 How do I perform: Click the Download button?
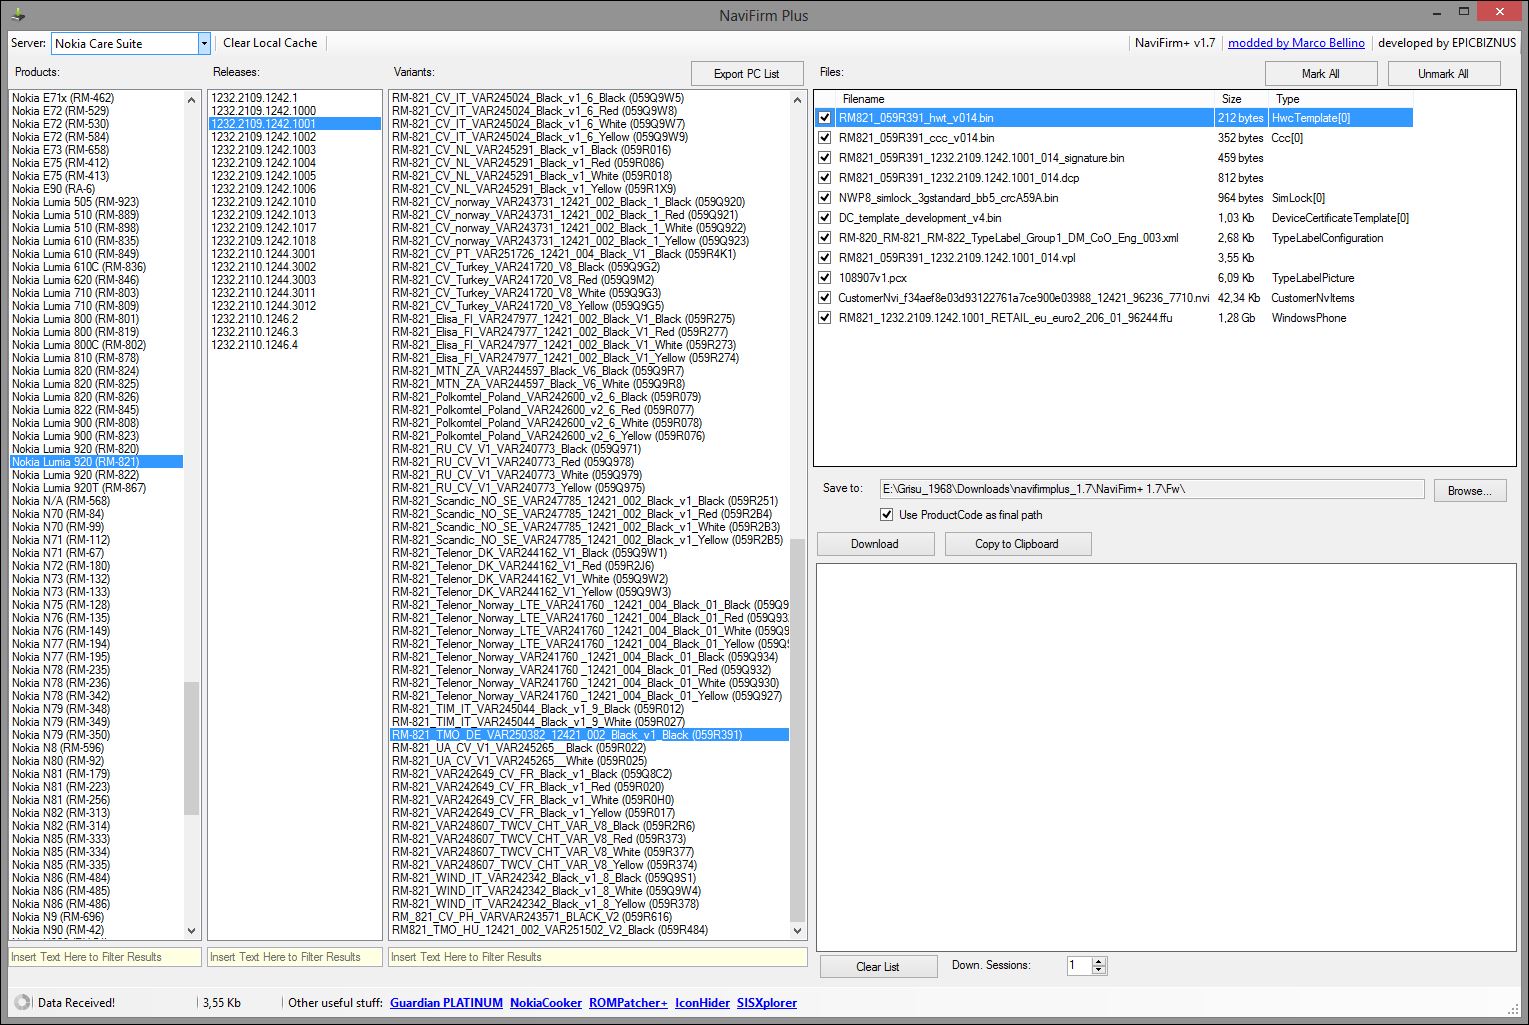click(875, 544)
